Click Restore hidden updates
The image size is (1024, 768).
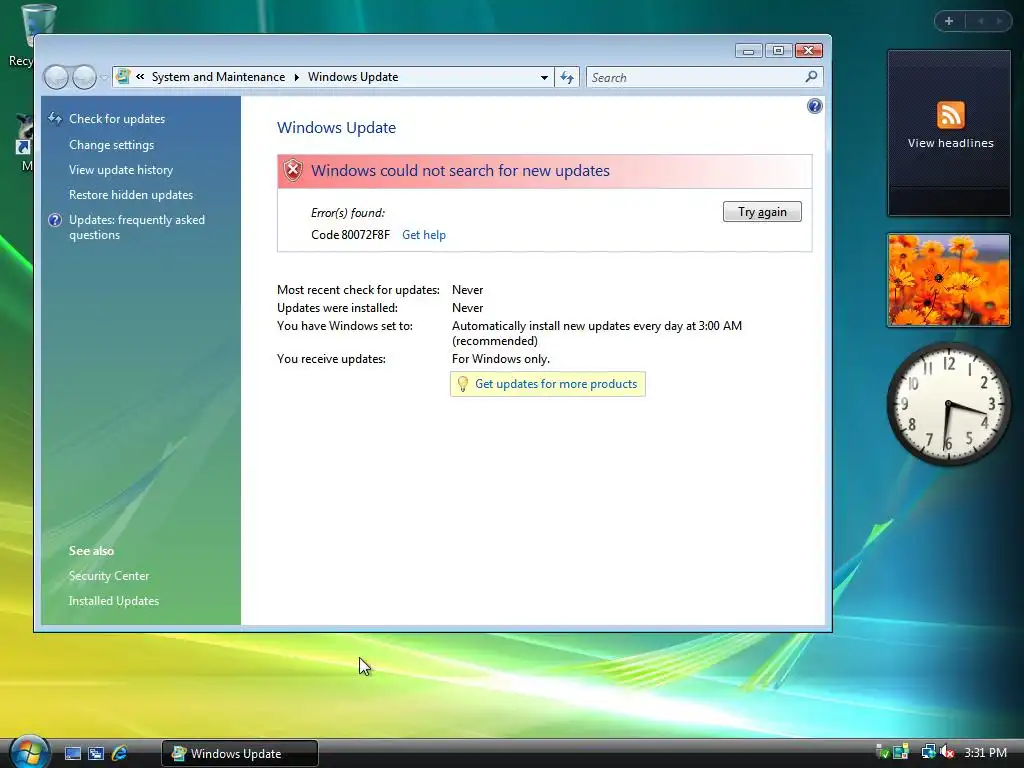coord(131,195)
